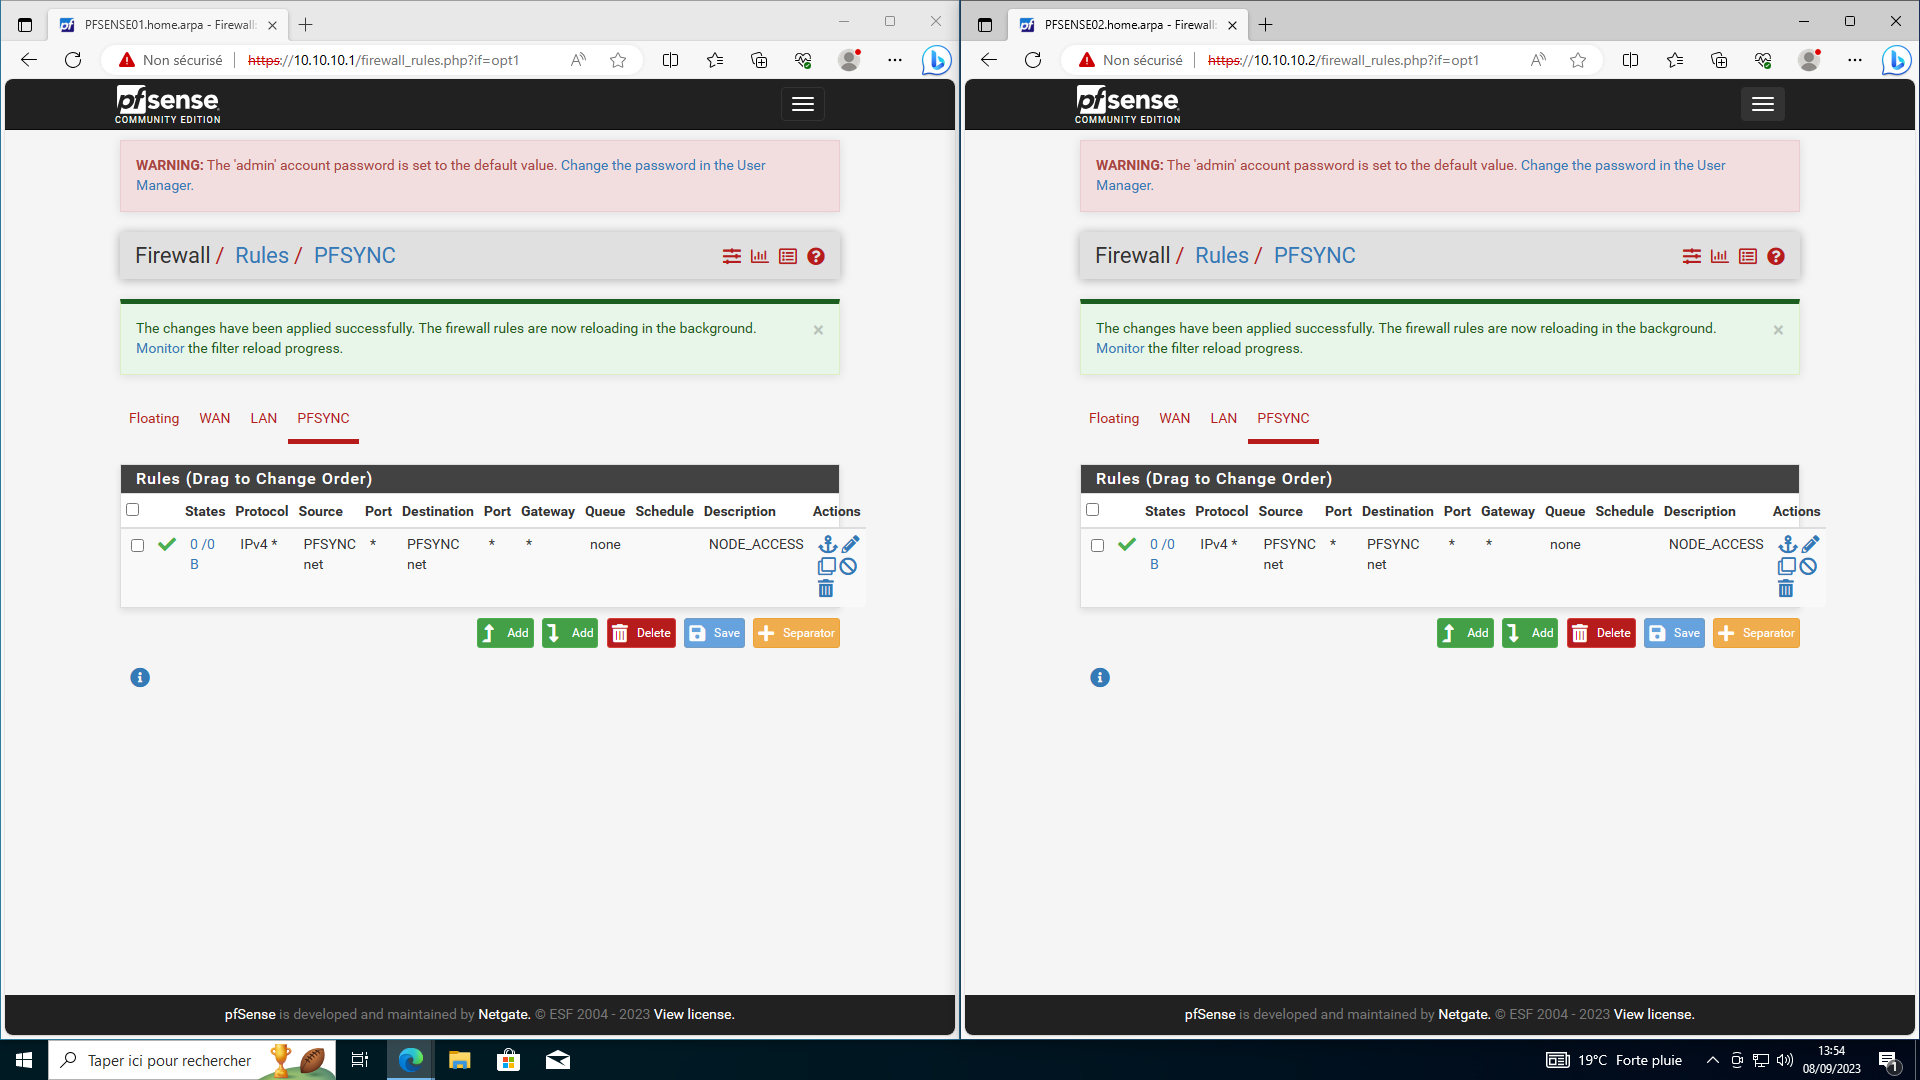Check the NODE_ACCESS rule checkbox on PFSENSE01
Viewport: 1920px width, 1080px height.
click(x=137, y=546)
